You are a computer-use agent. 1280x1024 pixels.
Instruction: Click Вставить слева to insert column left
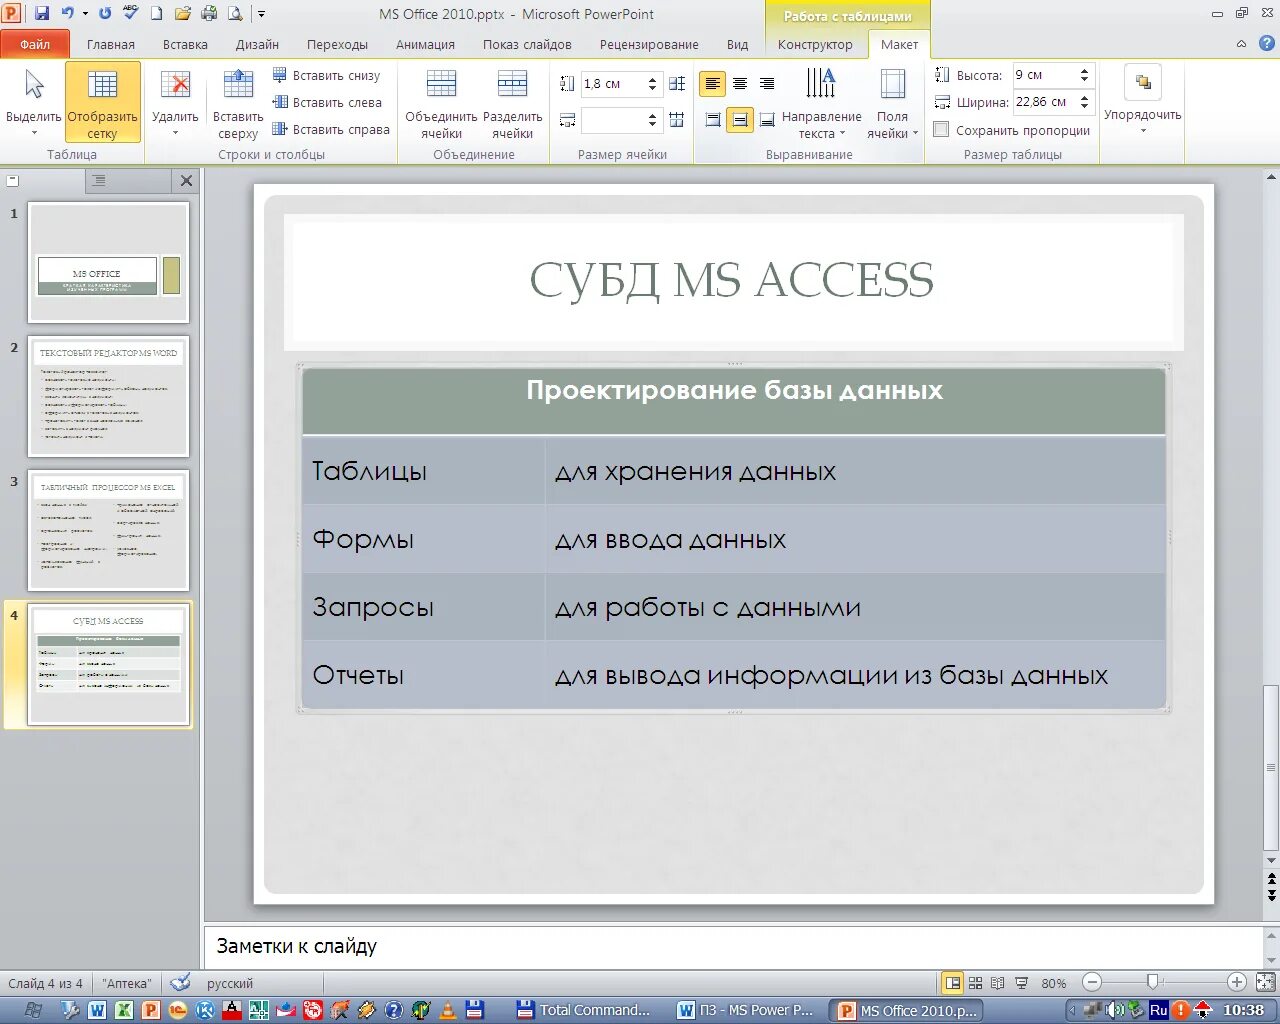(x=327, y=102)
